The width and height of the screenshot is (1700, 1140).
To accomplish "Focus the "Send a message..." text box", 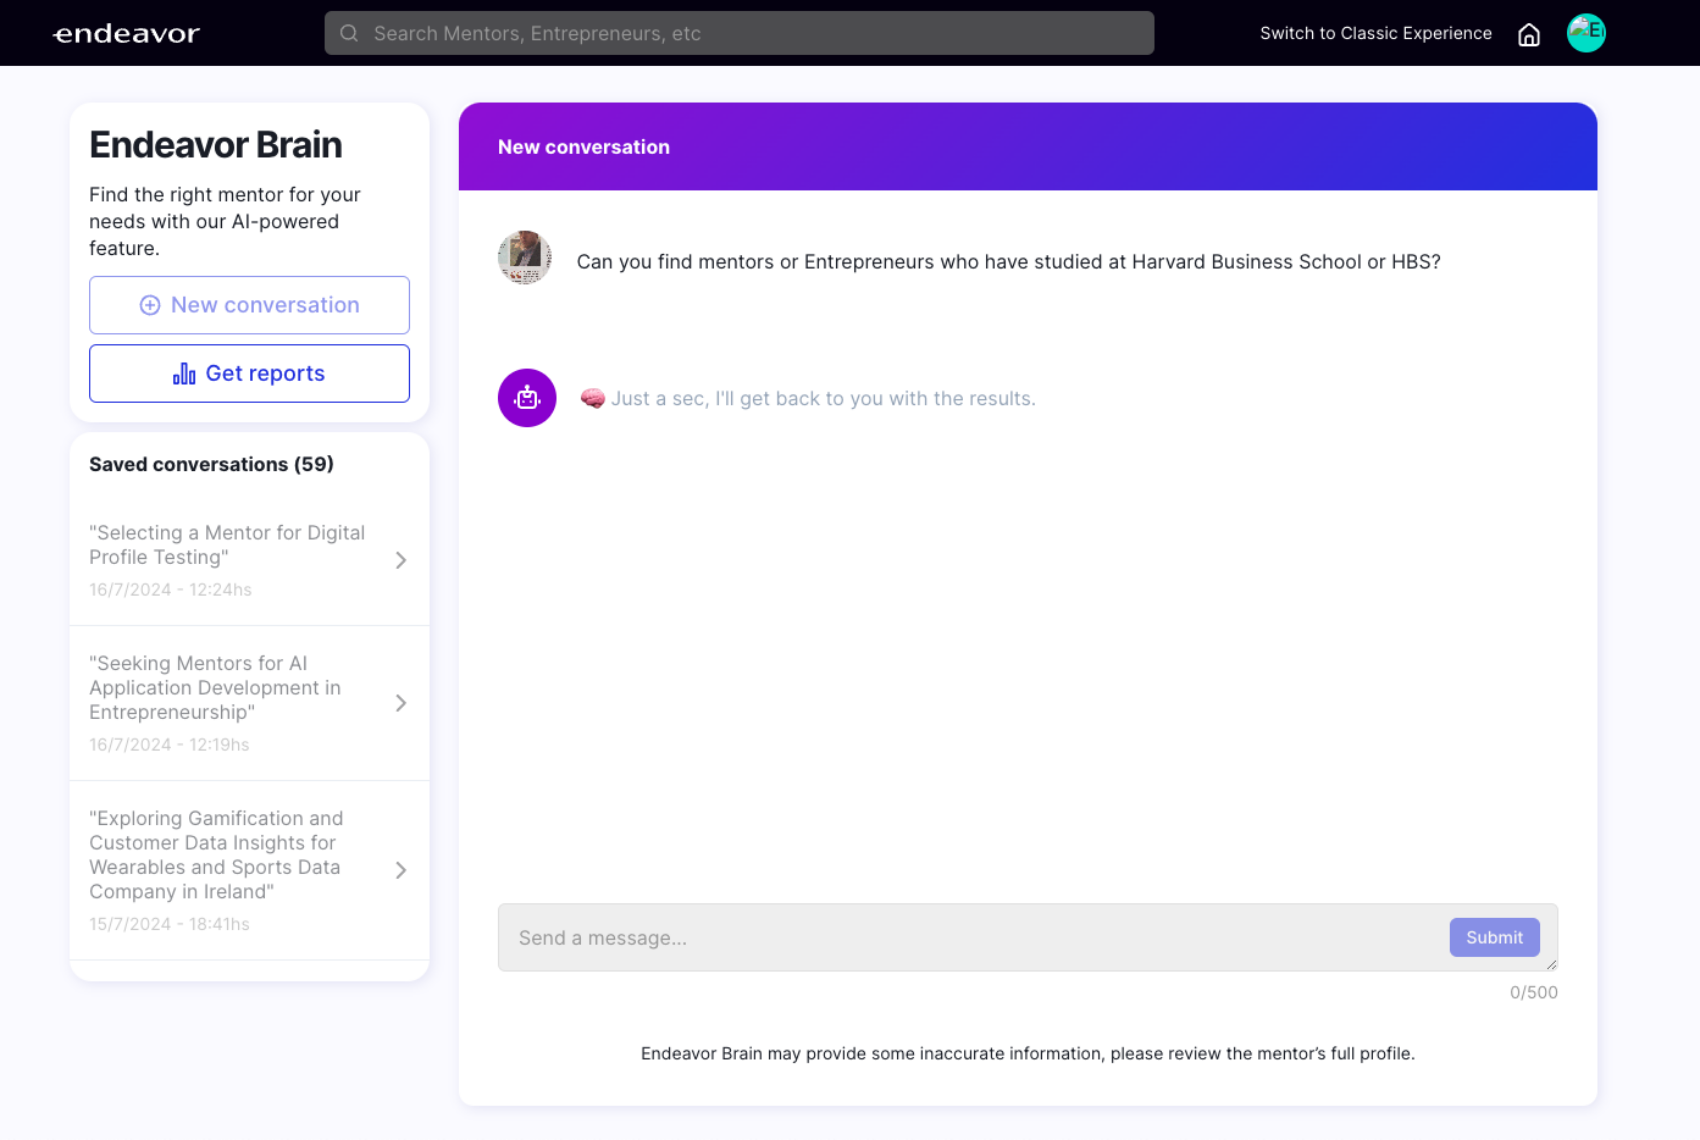I will 970,938.
